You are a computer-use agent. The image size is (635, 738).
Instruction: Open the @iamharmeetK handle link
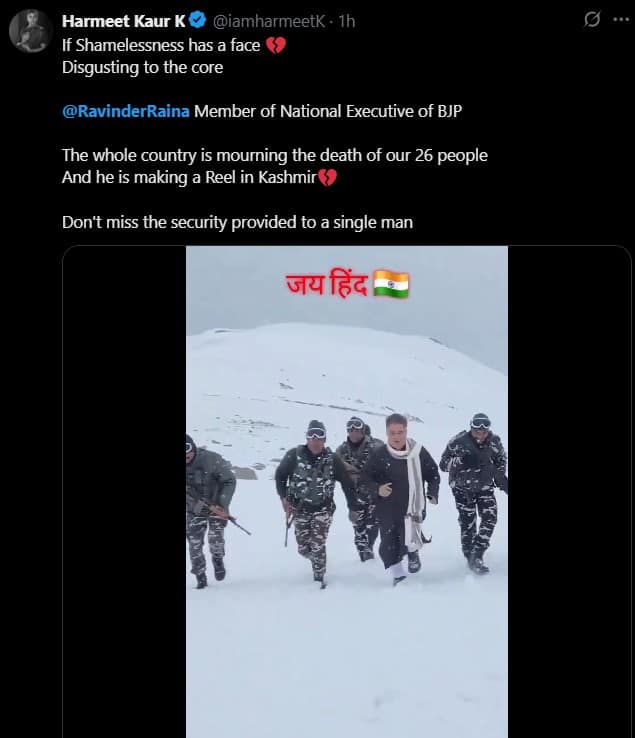(269, 21)
